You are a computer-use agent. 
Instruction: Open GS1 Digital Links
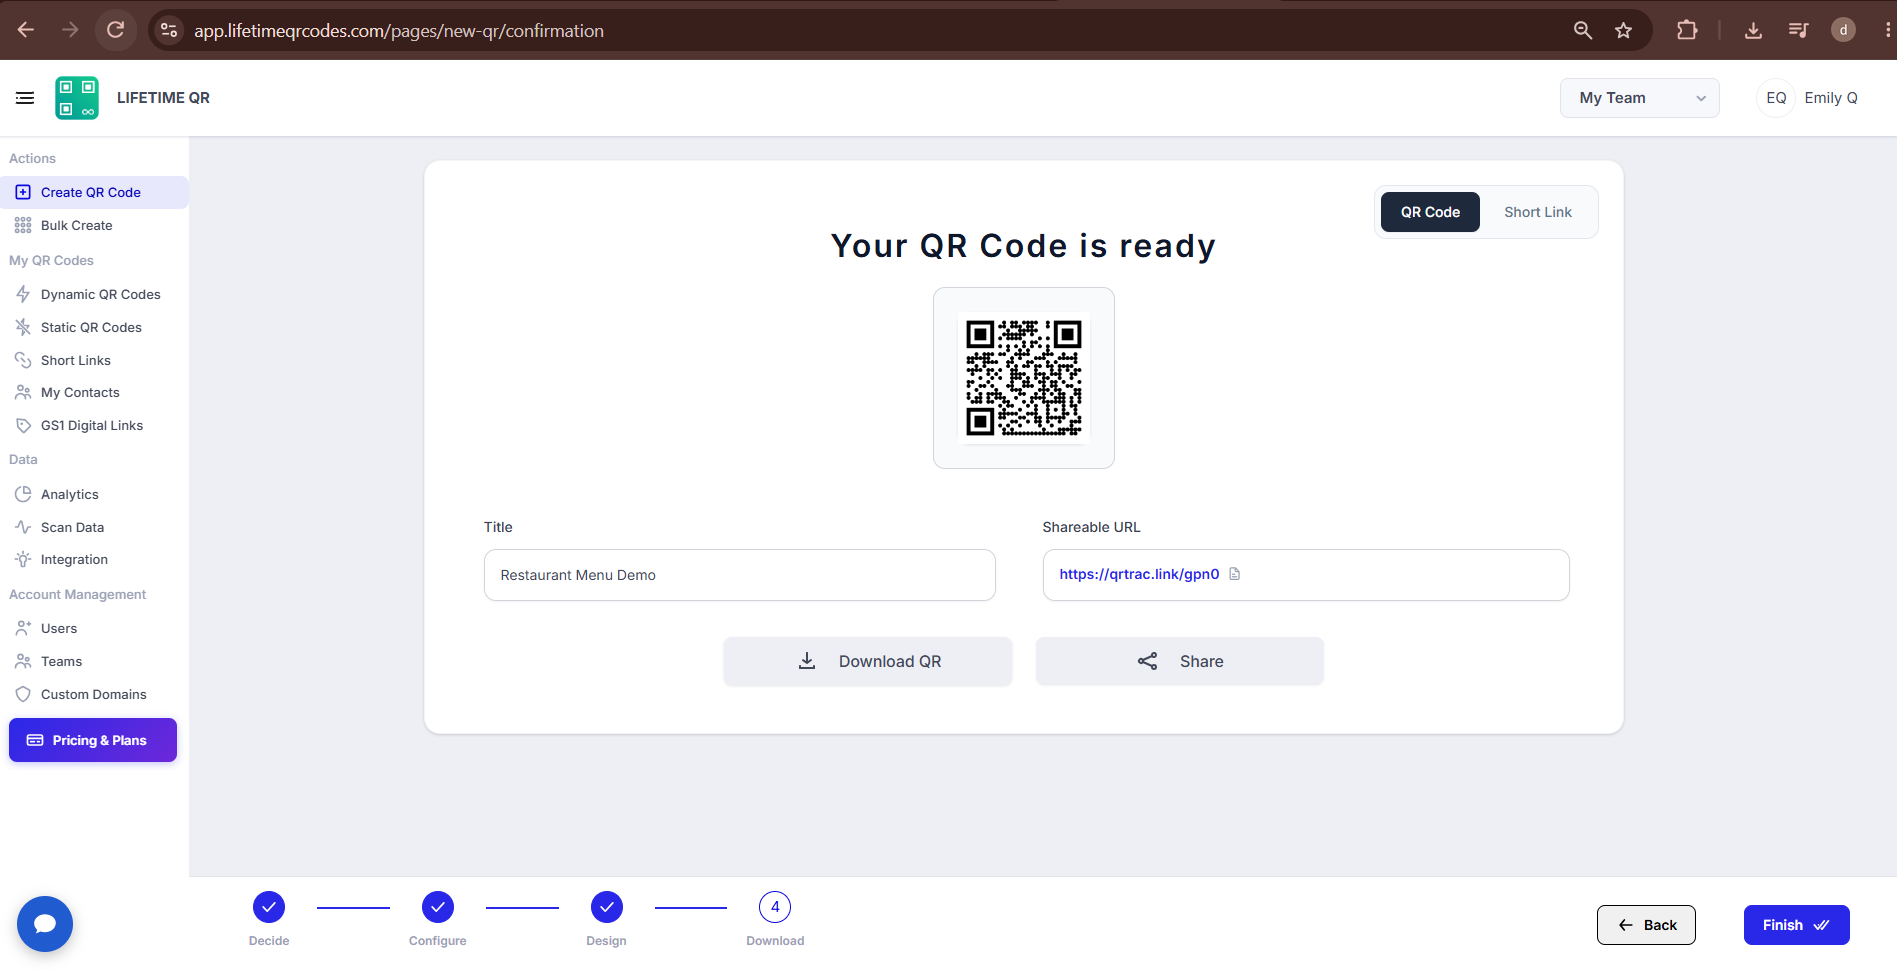coord(94,425)
